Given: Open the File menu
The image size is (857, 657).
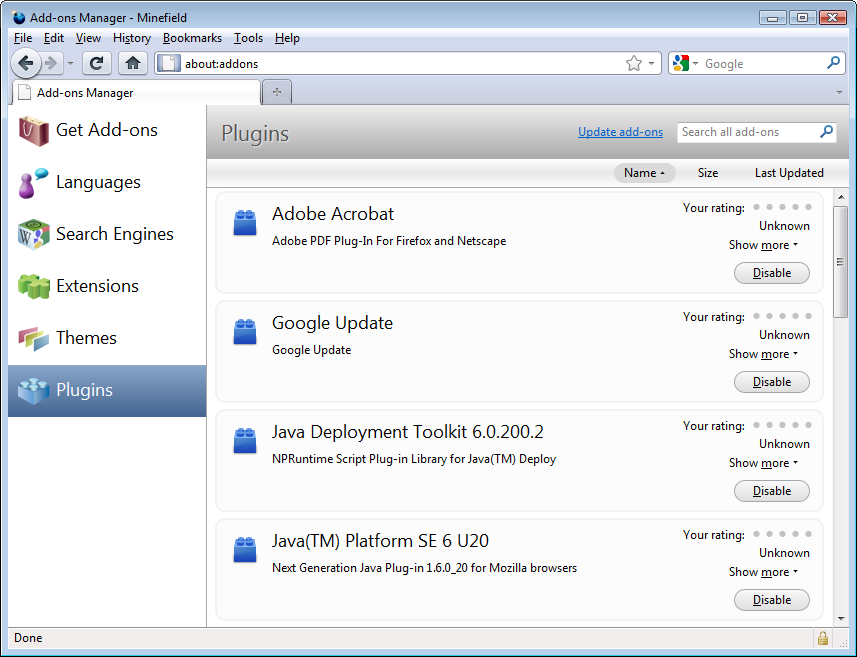Looking at the screenshot, I should tap(23, 38).
